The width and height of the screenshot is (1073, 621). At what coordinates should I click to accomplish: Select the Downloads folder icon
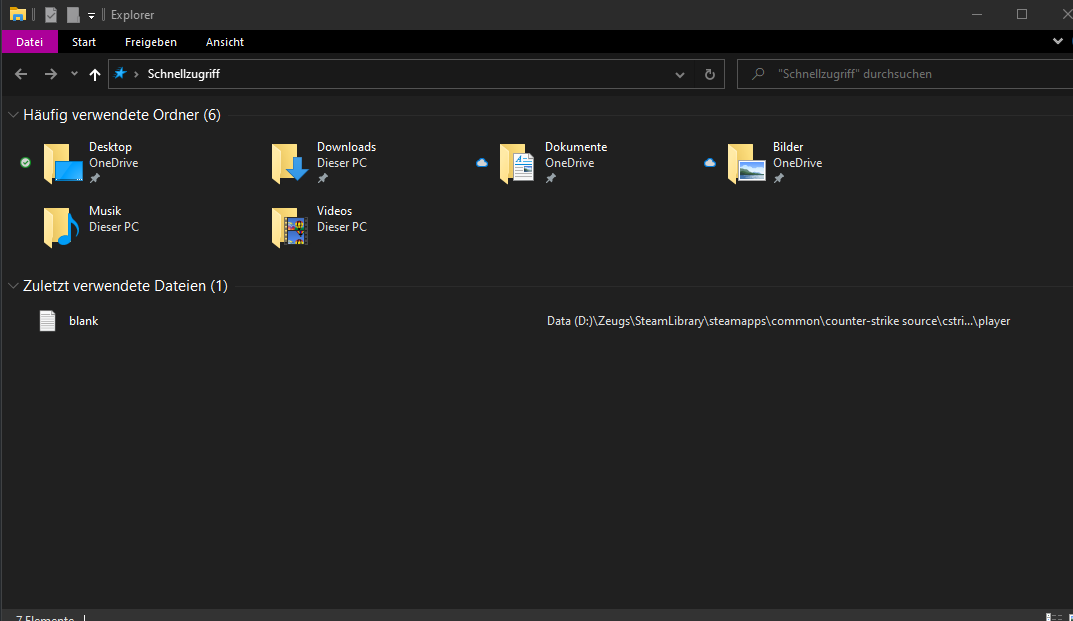(x=290, y=163)
